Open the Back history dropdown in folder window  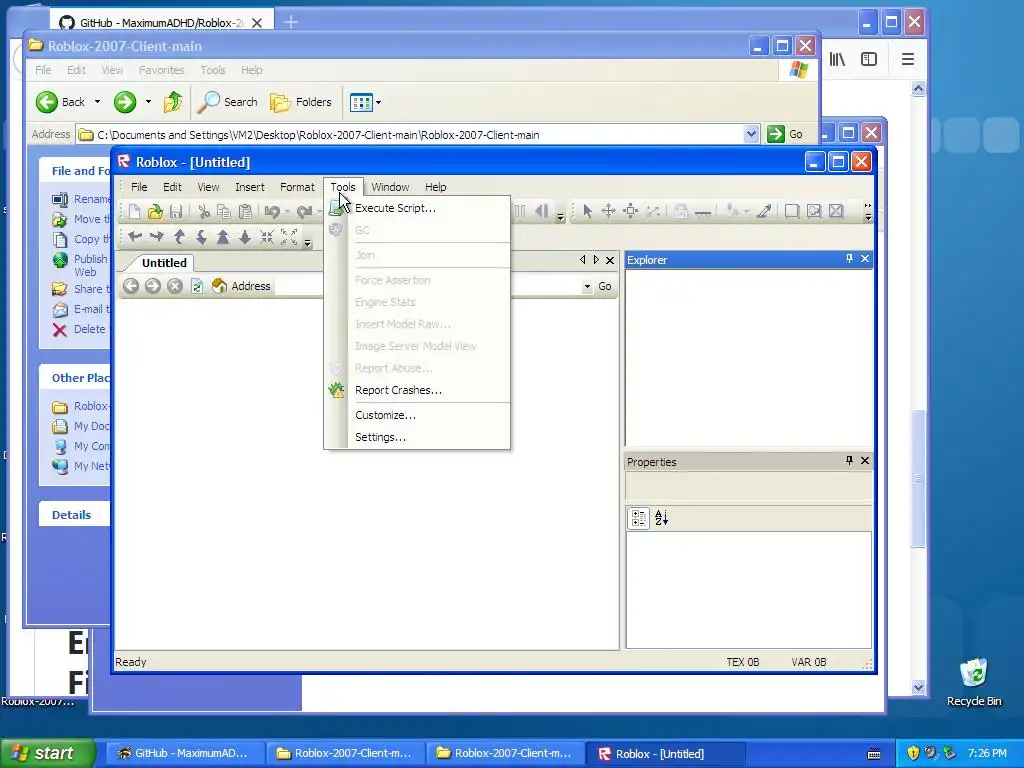point(97,102)
